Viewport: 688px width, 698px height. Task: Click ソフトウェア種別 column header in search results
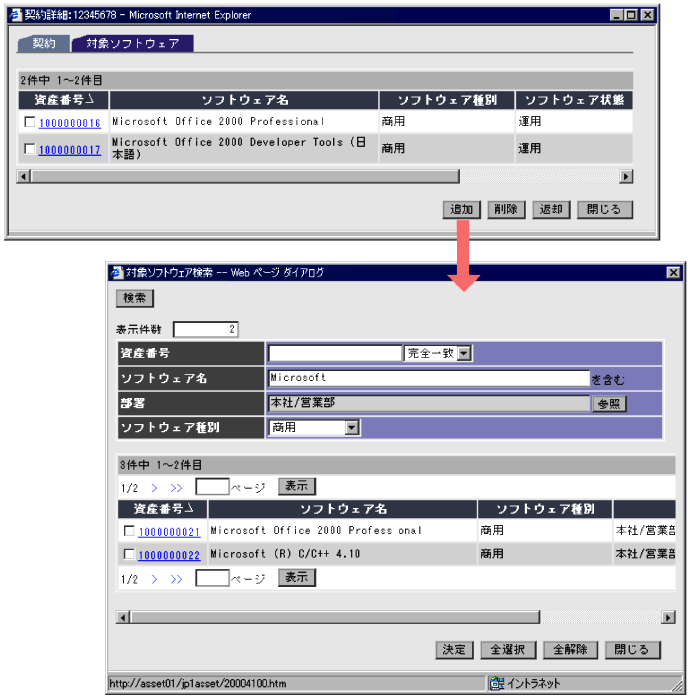[545, 509]
